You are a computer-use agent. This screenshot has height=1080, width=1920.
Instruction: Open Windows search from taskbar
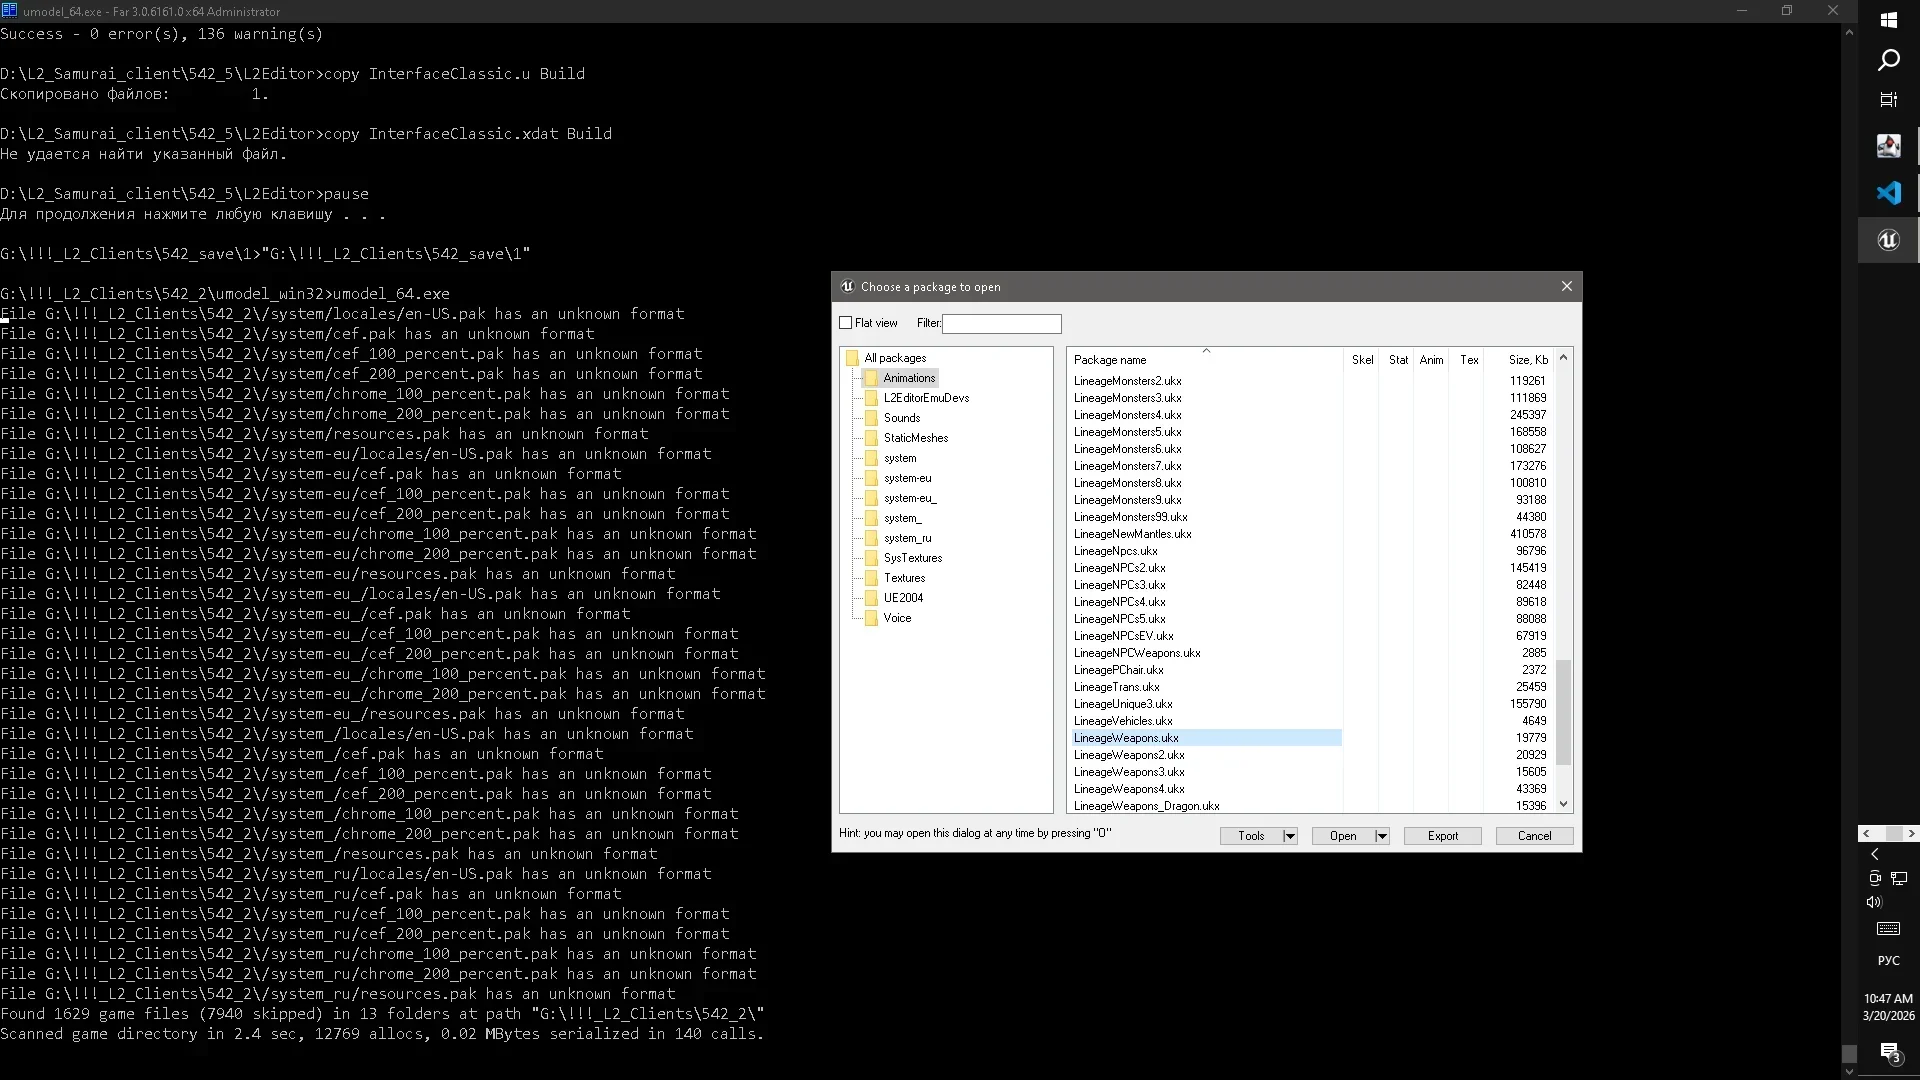click(x=1888, y=60)
